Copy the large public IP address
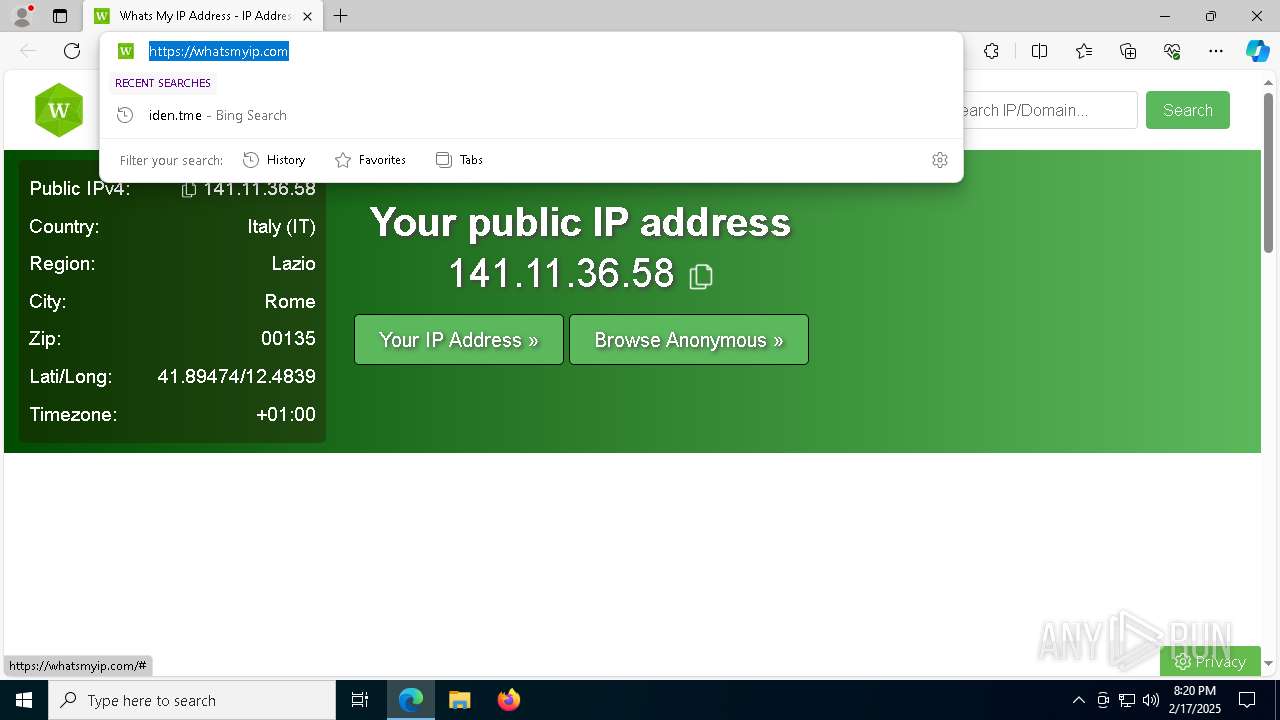This screenshot has width=1280, height=720. click(701, 276)
